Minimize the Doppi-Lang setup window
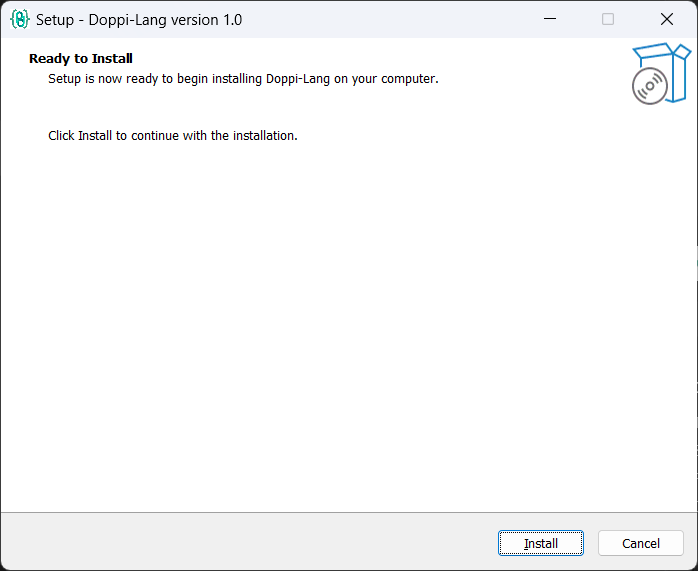The height and width of the screenshot is (571, 698). point(550,19)
